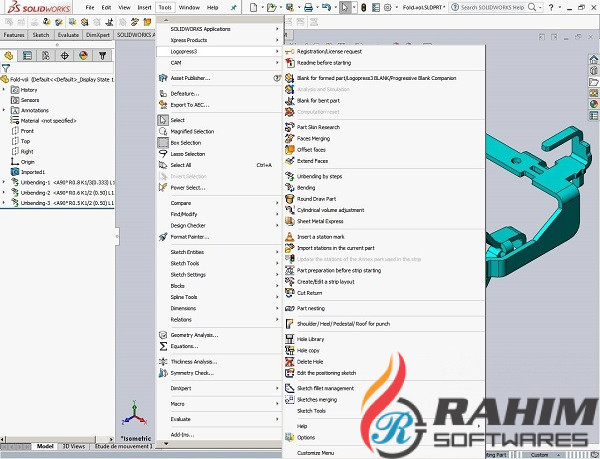Toggle Box Selection mode
This screenshot has height=459, width=600.
[x=219, y=143]
